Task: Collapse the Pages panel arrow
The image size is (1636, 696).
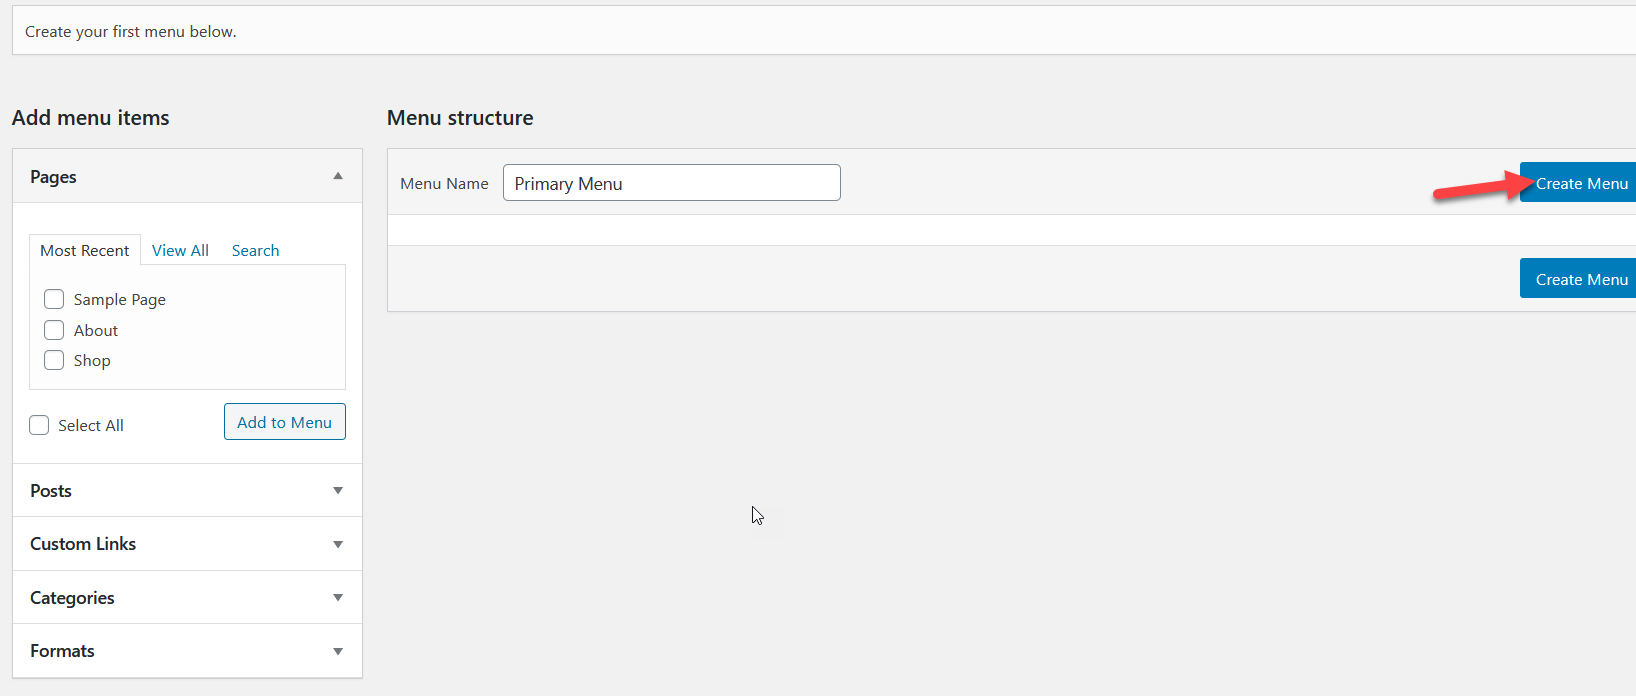Action: click(338, 176)
